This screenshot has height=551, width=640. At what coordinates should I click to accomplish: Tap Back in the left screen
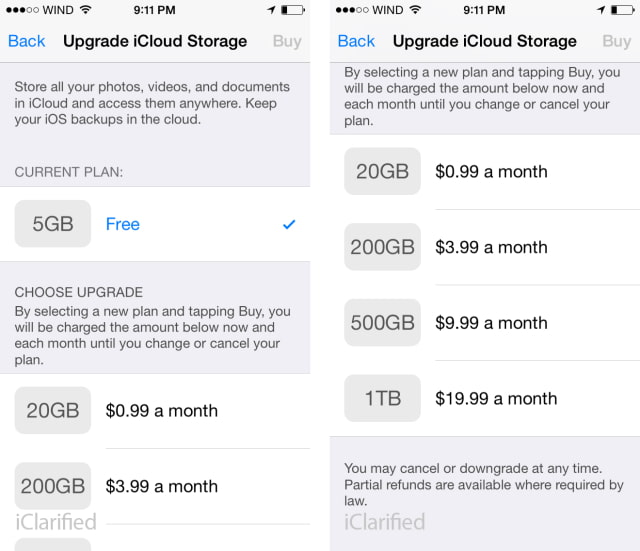[x=27, y=41]
